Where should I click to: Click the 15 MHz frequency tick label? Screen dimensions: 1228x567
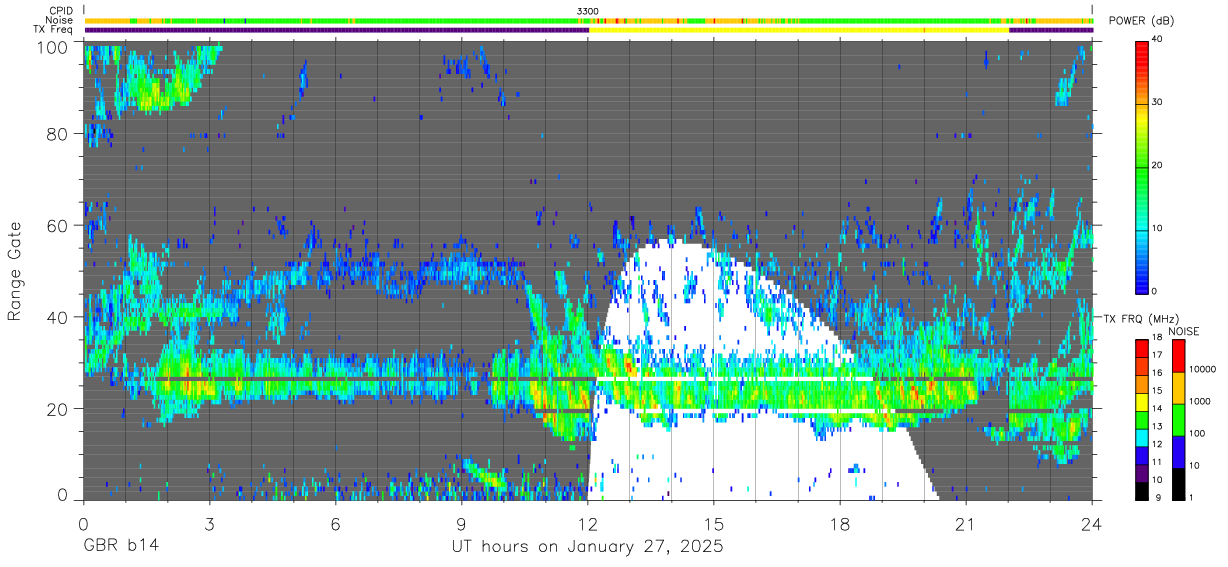point(1159,390)
